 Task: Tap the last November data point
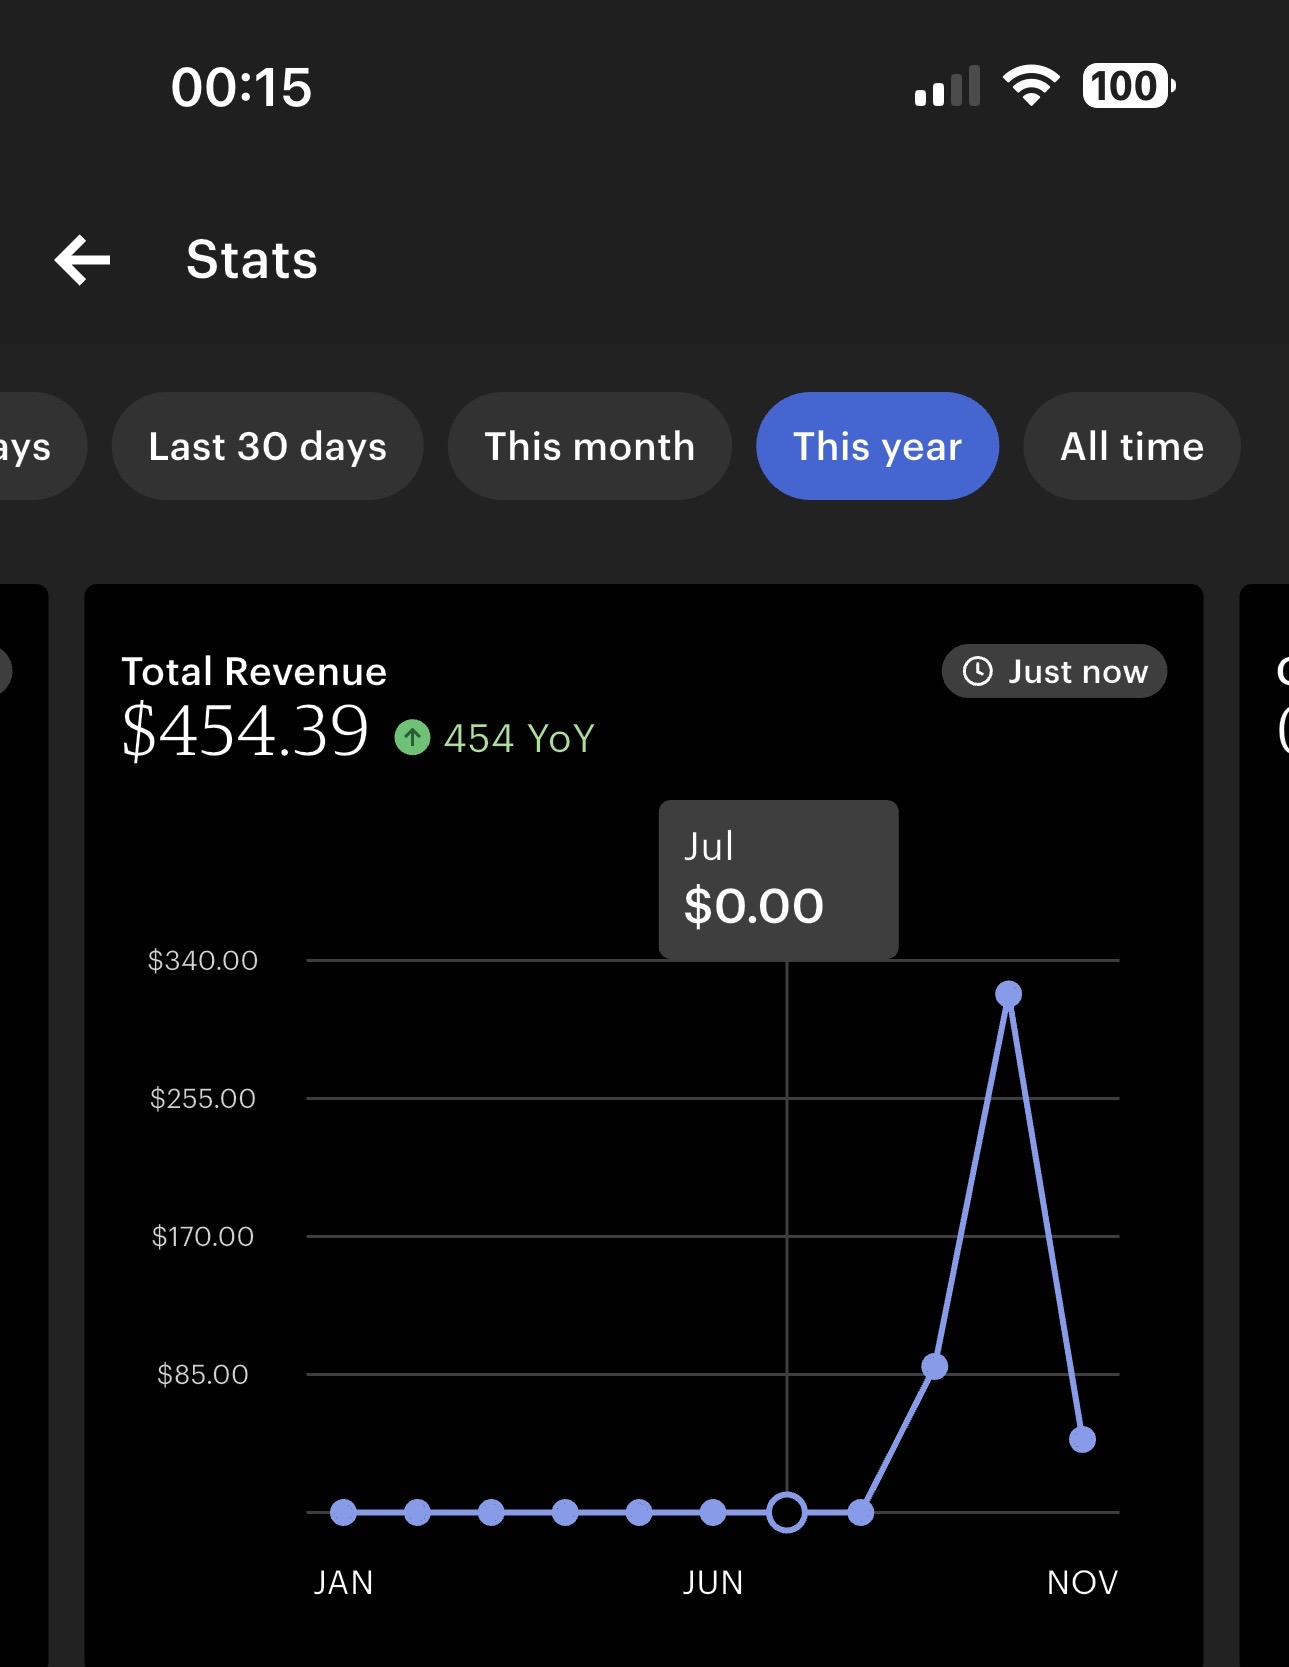[x=1082, y=1439]
